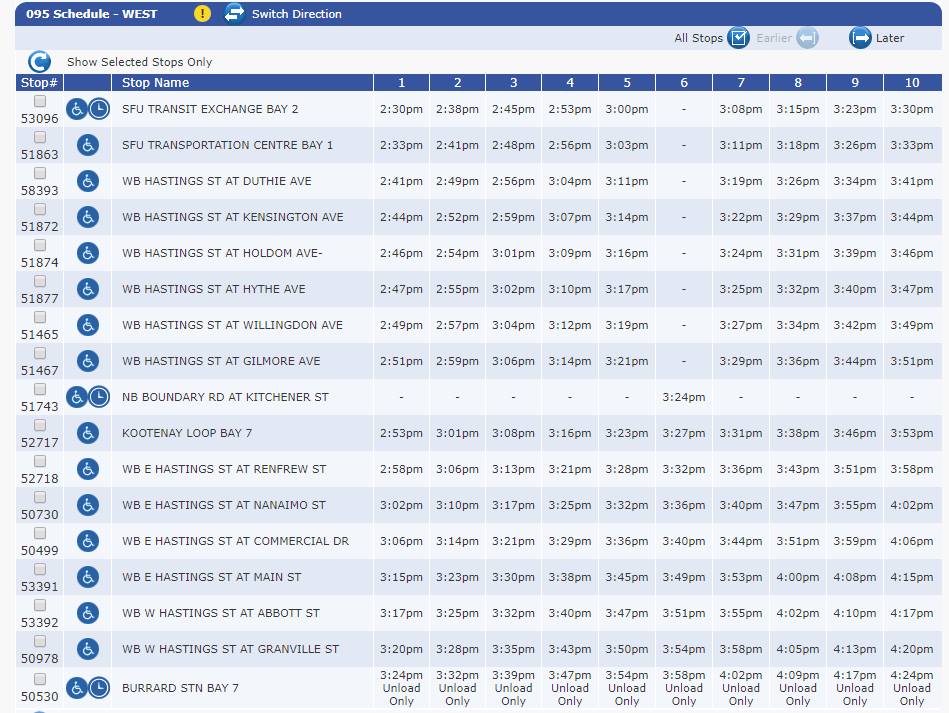This screenshot has height=713, width=949.
Task: Check the box for stop 53096
Action: [40, 101]
